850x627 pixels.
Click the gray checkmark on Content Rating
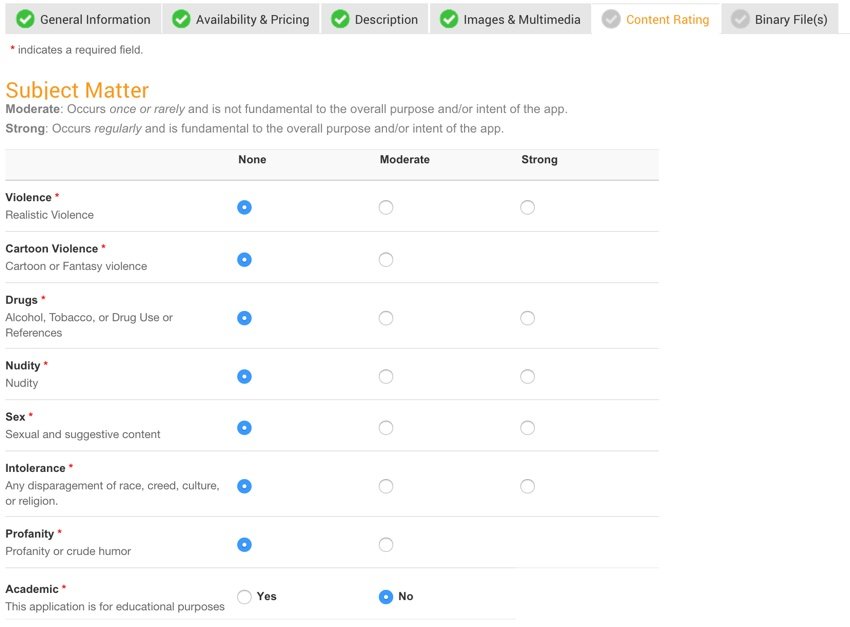611,19
